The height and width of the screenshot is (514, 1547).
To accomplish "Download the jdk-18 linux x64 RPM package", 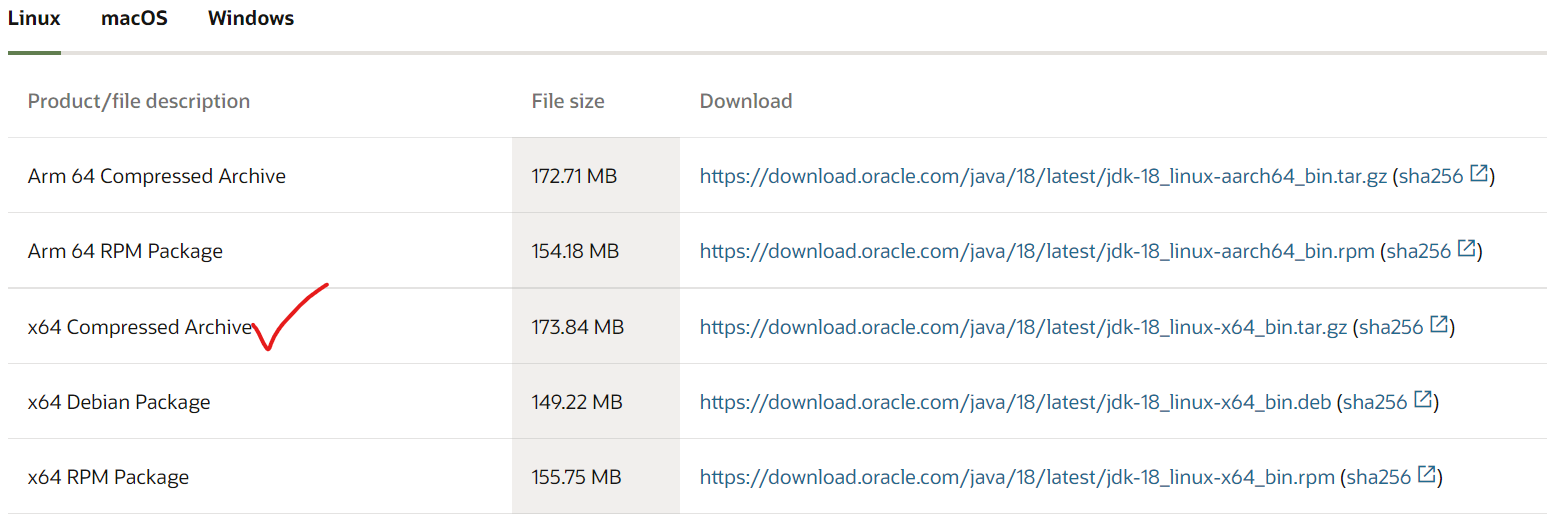I will pos(1017,477).
